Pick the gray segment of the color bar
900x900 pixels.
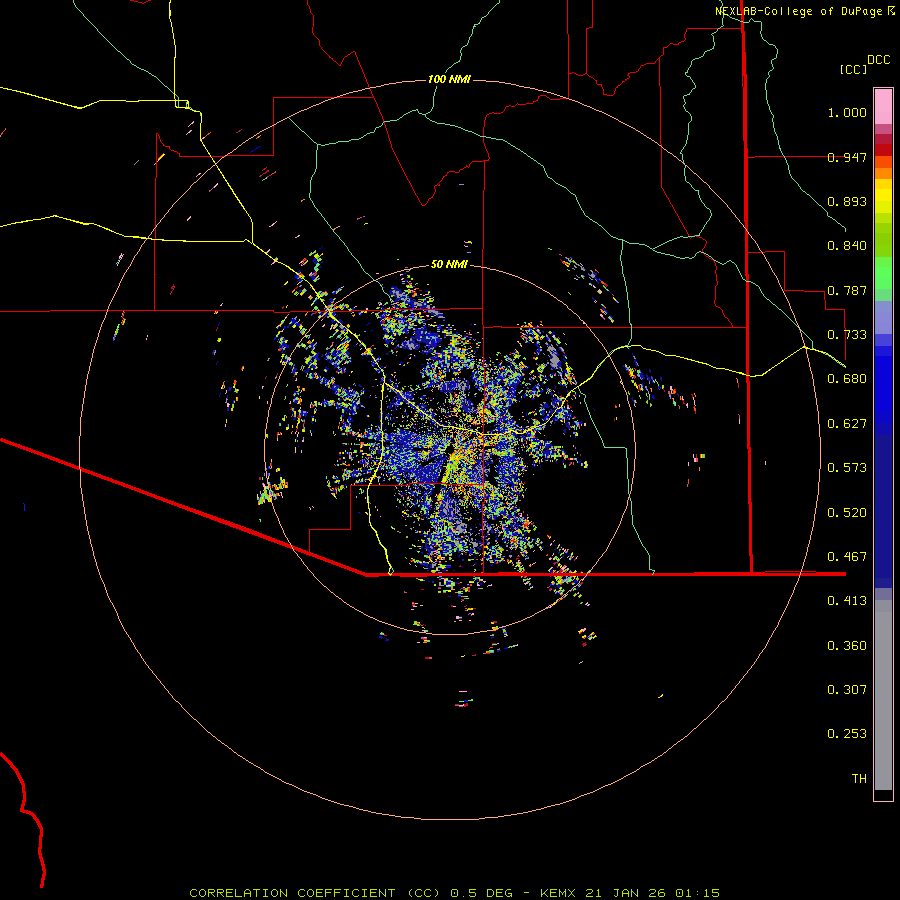click(883, 695)
